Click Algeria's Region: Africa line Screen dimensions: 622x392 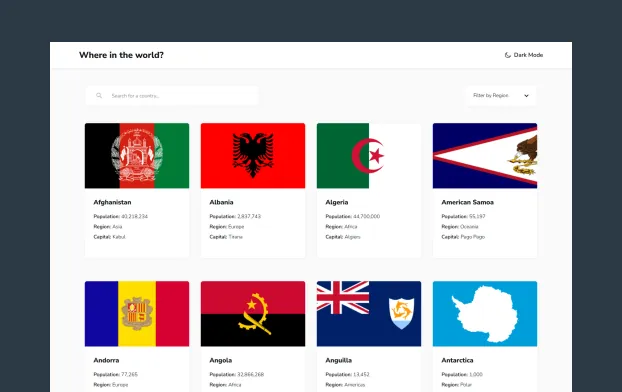pyautogui.click(x=342, y=227)
